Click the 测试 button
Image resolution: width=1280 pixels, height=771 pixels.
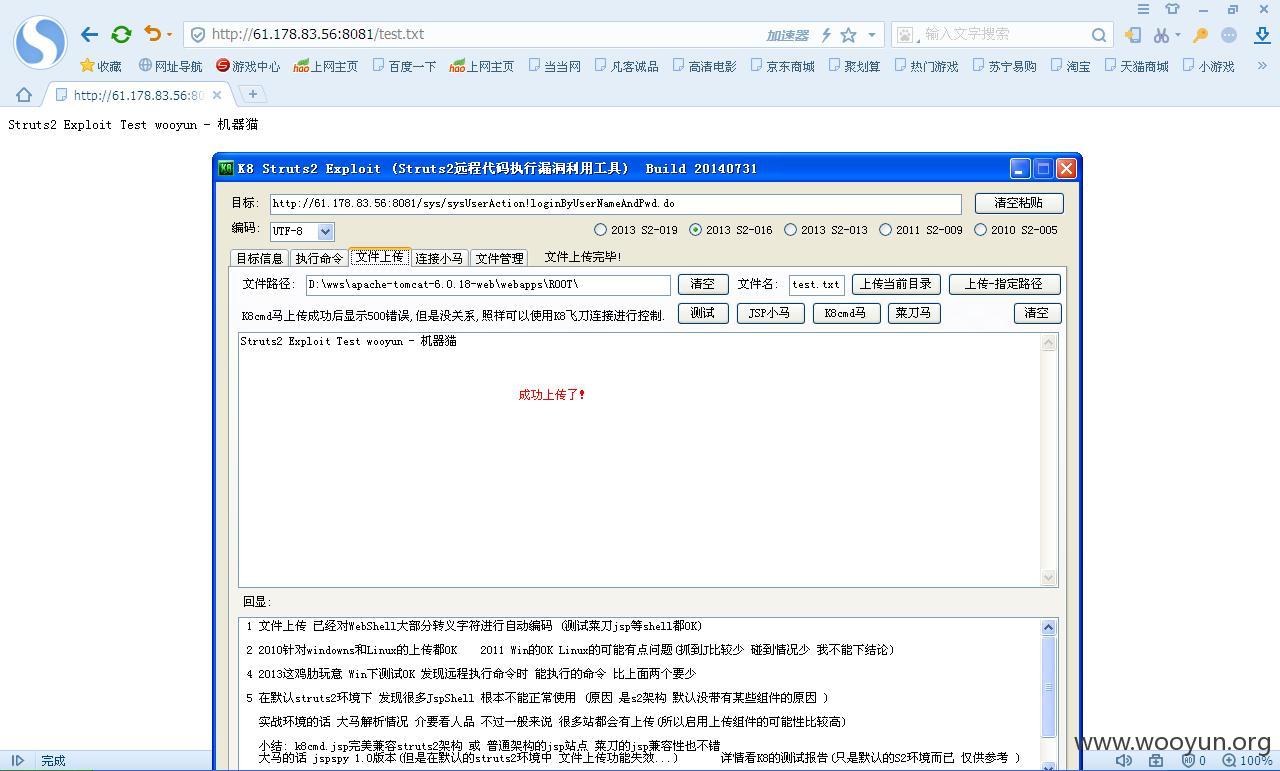coord(703,313)
